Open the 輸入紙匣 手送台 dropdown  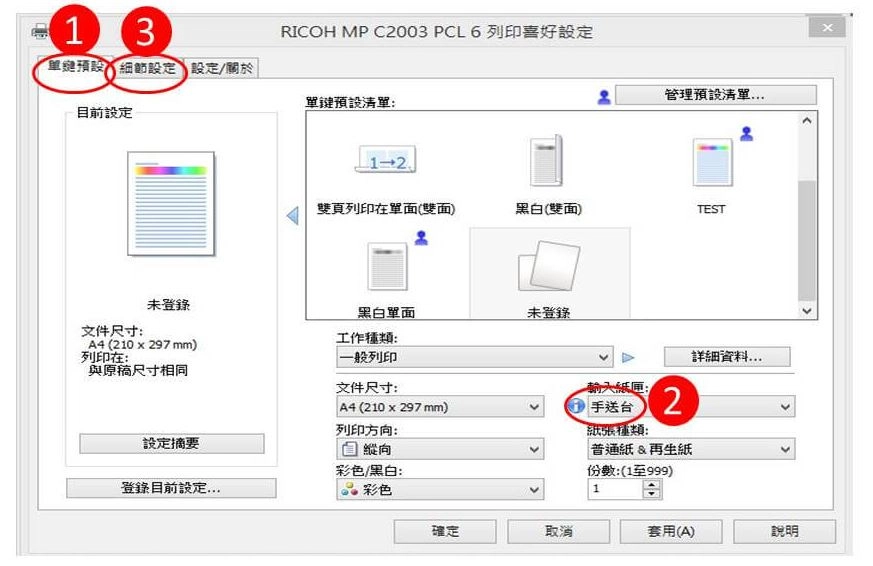691,407
